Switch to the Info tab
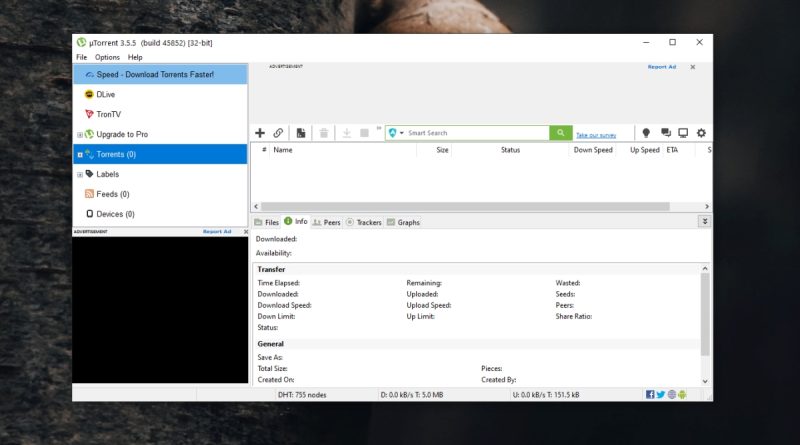 tap(296, 221)
